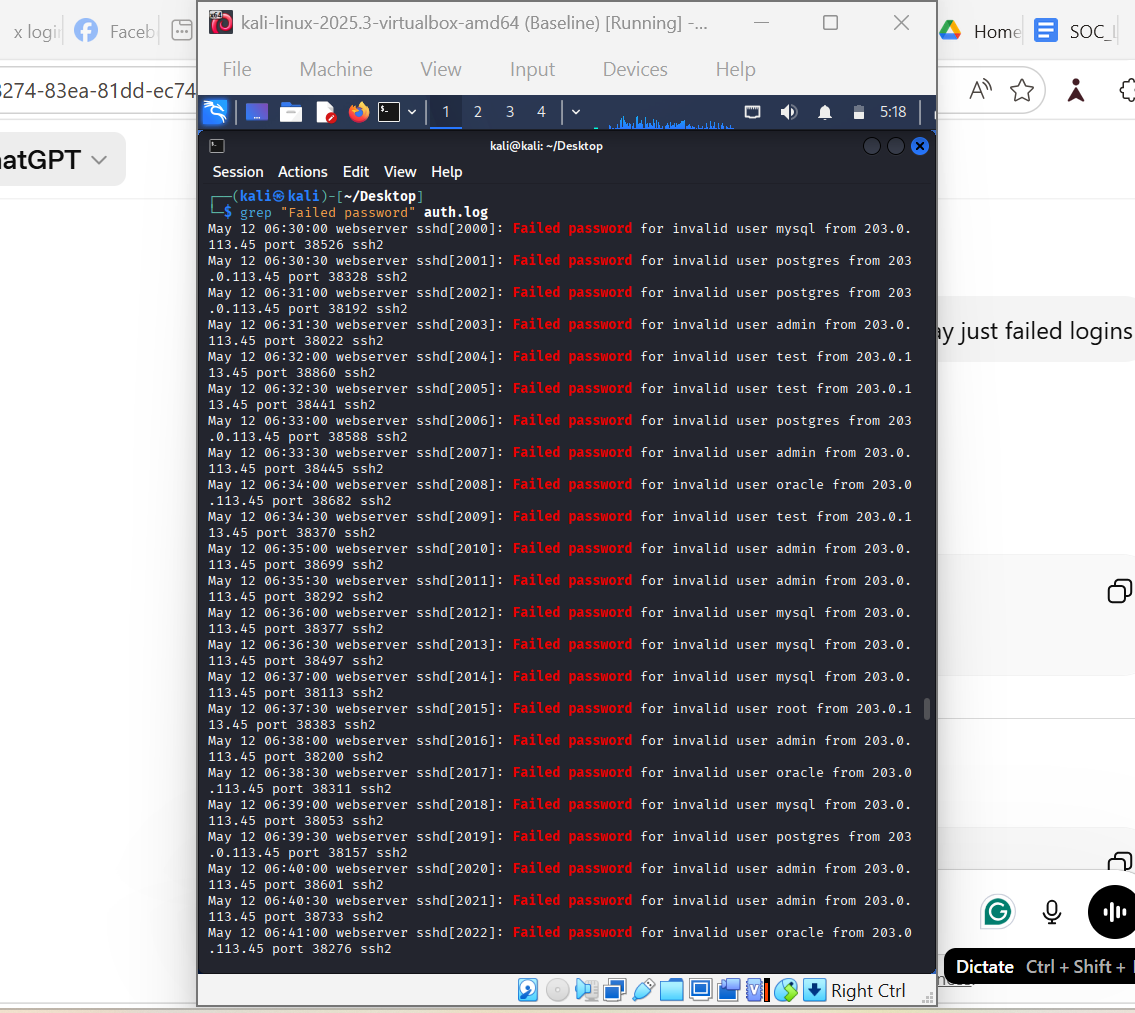Expand the dropdown arrow after workspace 4

576,112
